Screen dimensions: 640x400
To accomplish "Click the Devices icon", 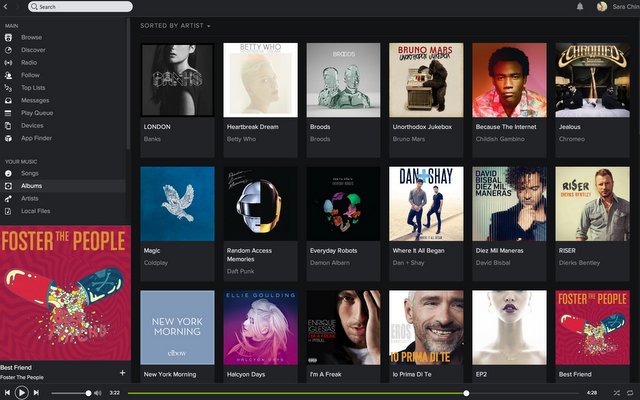I will pos(8,126).
